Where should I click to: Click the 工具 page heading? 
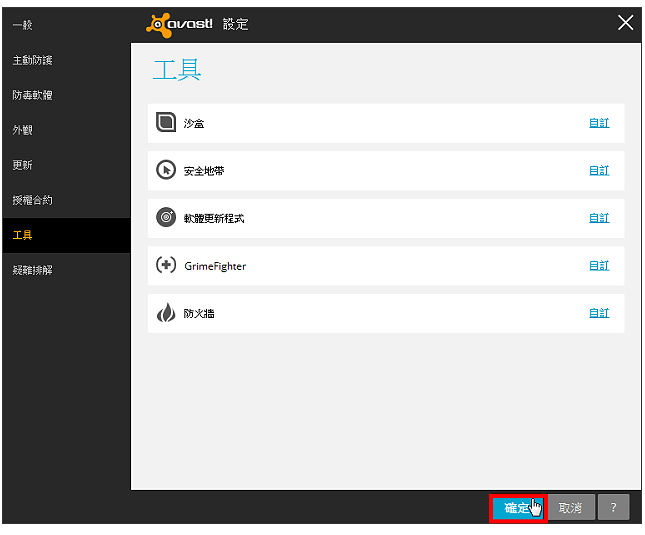(177, 69)
